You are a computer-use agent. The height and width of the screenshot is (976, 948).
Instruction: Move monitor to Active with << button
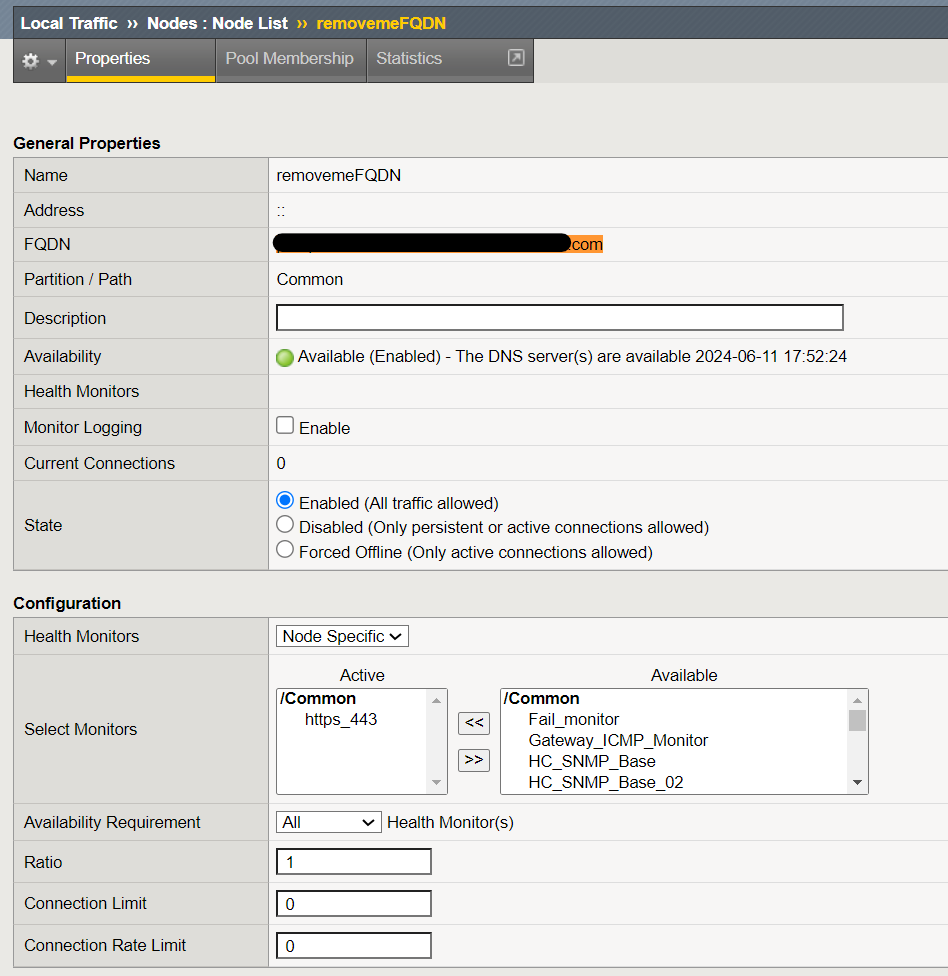pyautogui.click(x=474, y=722)
